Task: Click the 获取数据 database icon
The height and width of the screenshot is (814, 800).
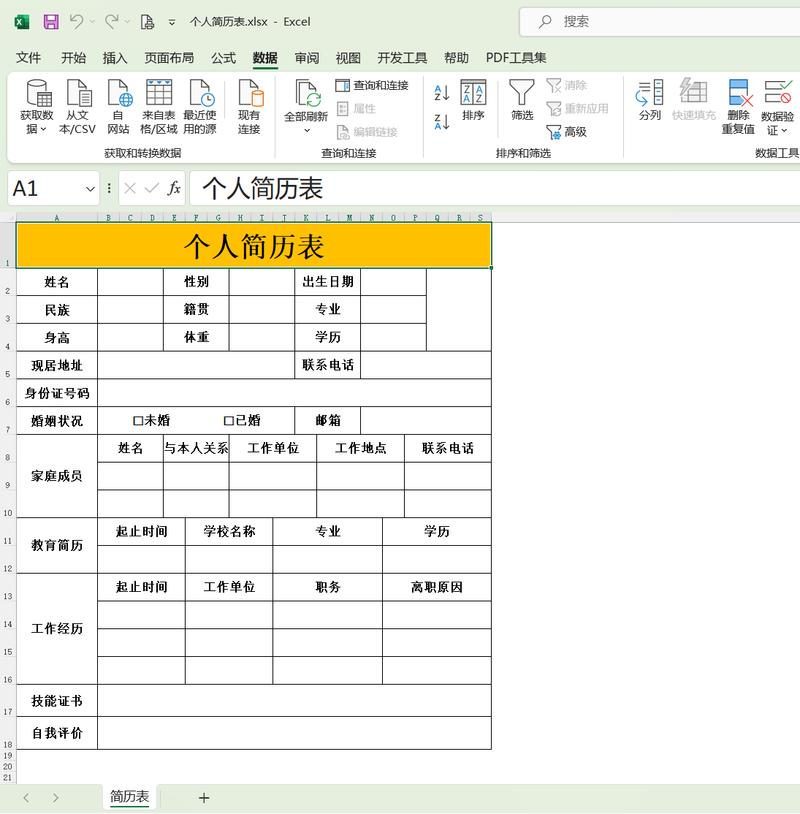Action: (x=39, y=93)
